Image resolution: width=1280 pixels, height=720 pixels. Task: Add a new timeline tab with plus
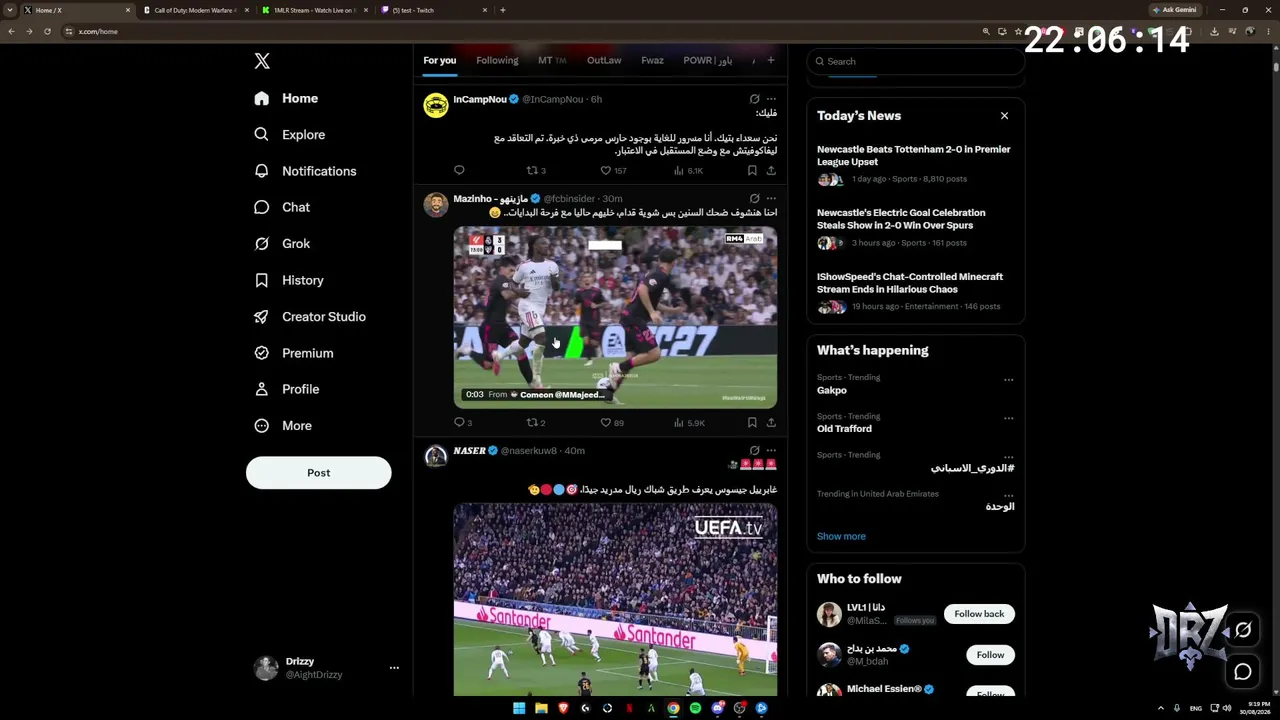(770, 60)
